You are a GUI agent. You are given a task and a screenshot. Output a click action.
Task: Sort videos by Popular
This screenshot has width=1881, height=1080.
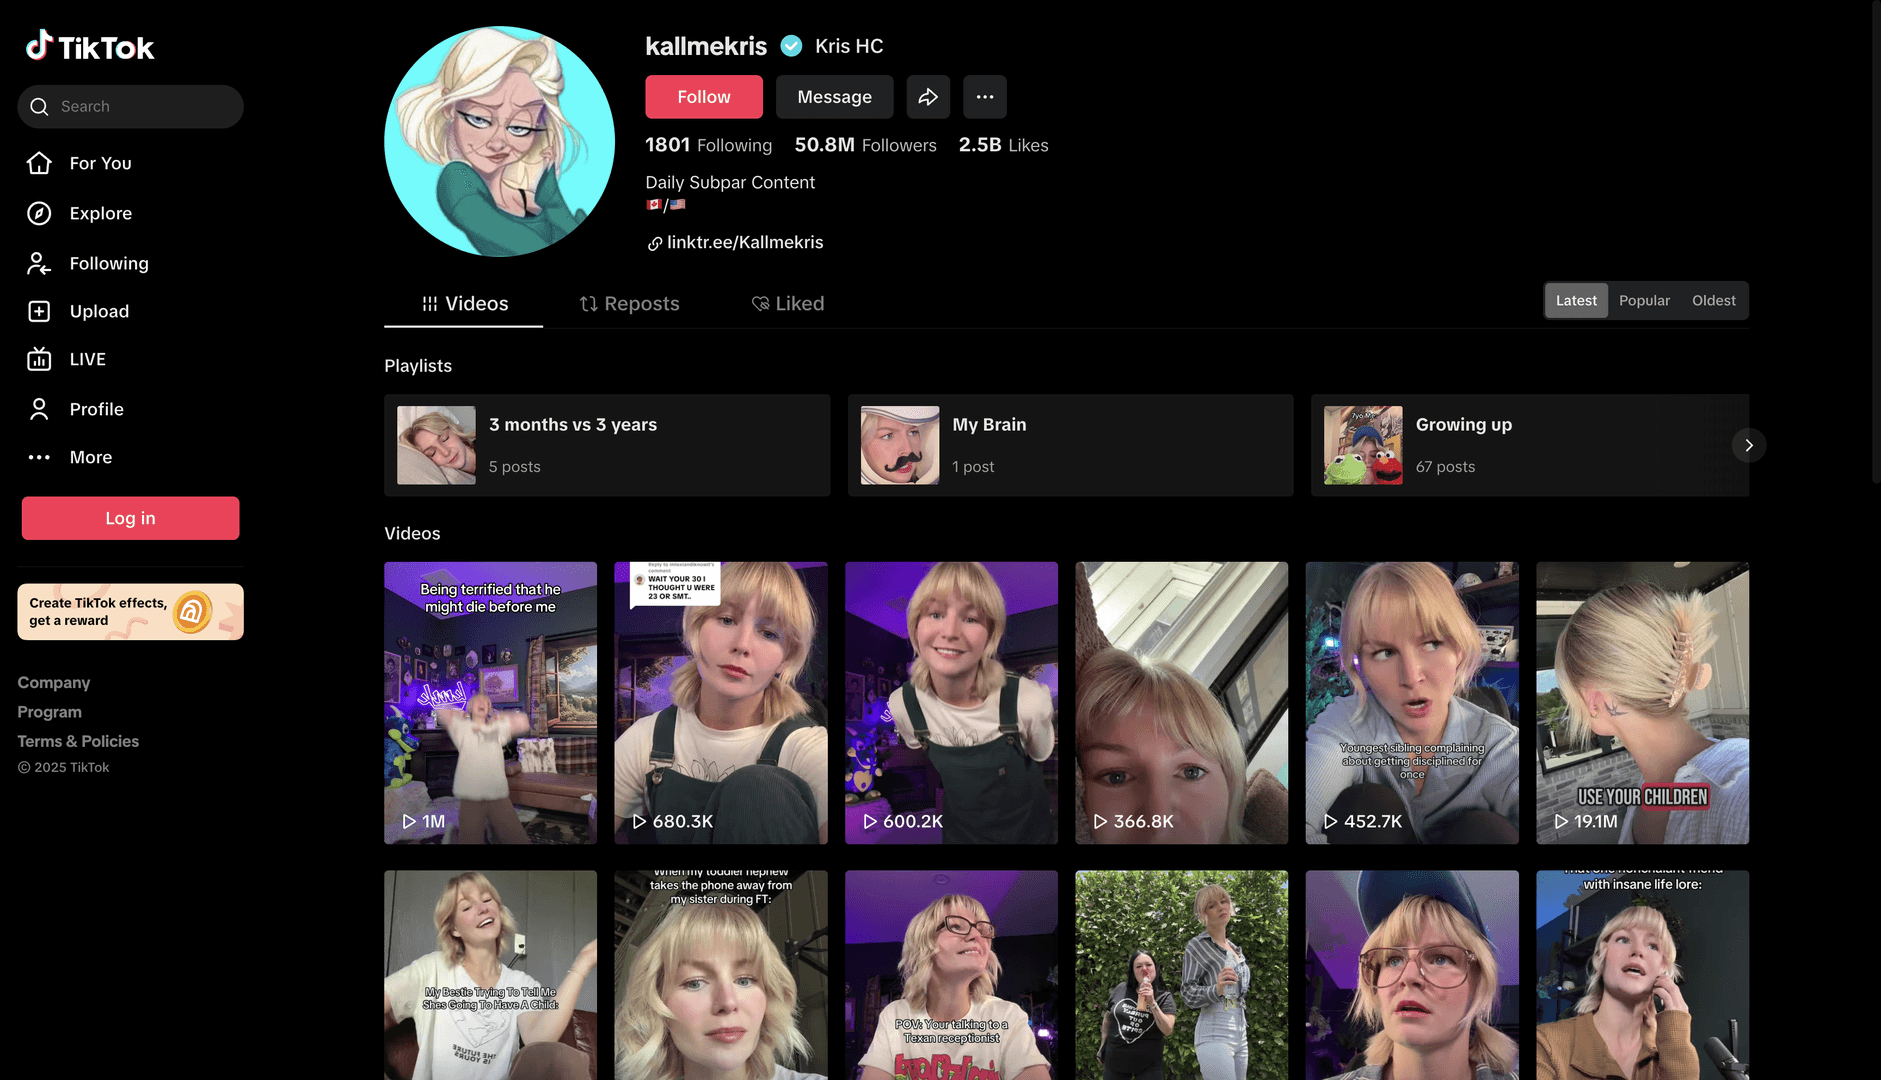1644,300
